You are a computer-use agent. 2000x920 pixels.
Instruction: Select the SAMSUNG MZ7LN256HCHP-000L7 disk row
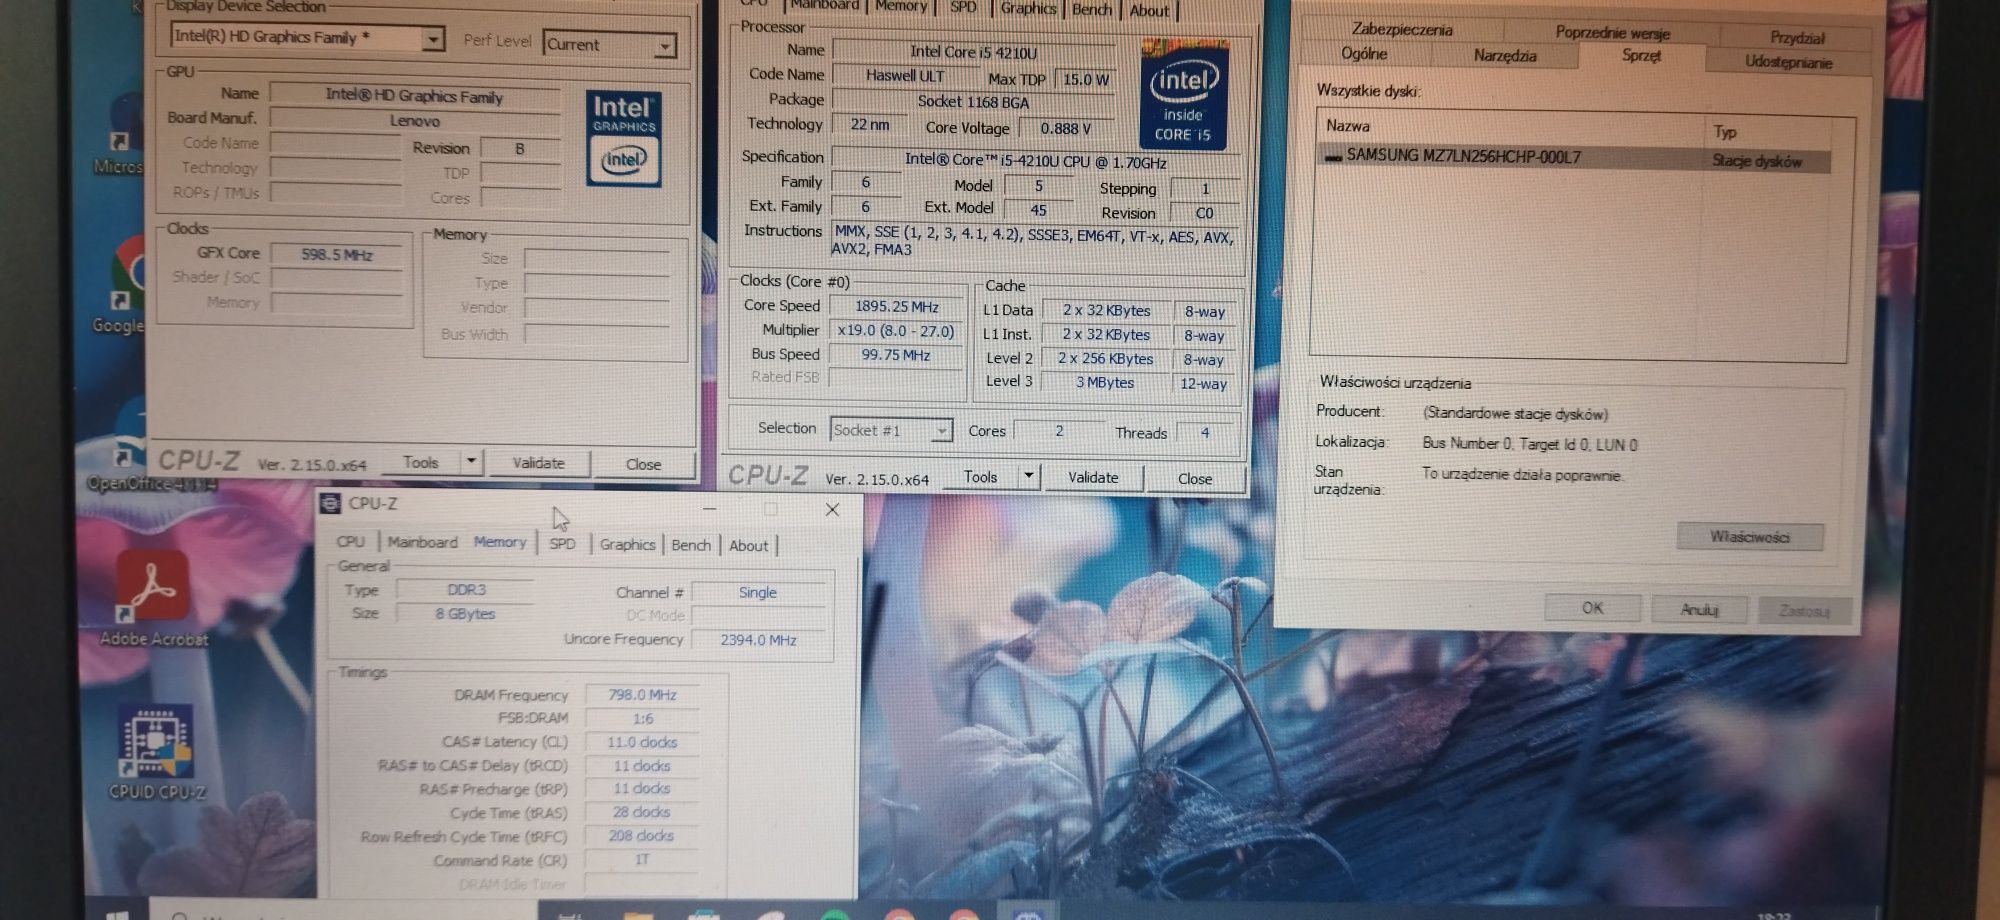click(x=1574, y=158)
